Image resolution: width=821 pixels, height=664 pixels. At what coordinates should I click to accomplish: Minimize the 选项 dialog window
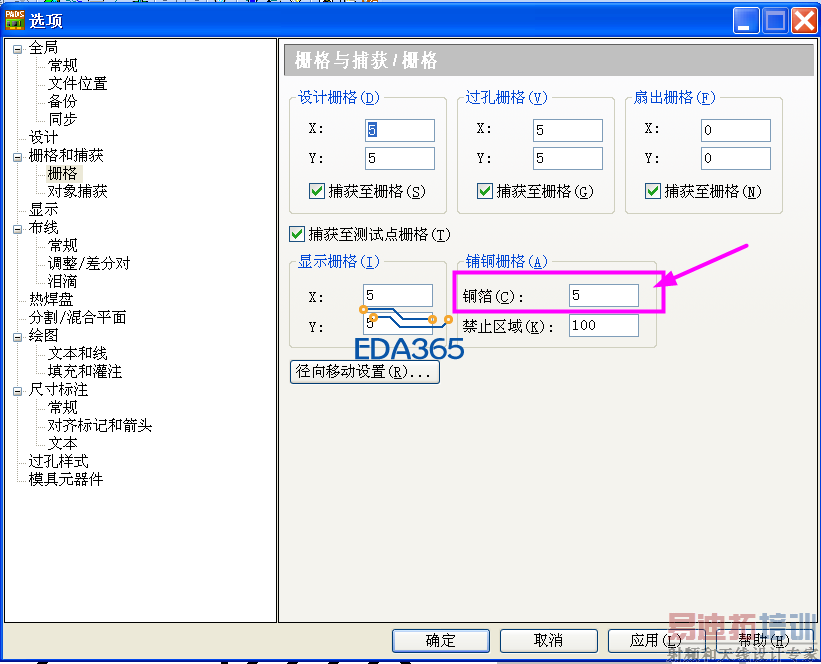pos(746,21)
